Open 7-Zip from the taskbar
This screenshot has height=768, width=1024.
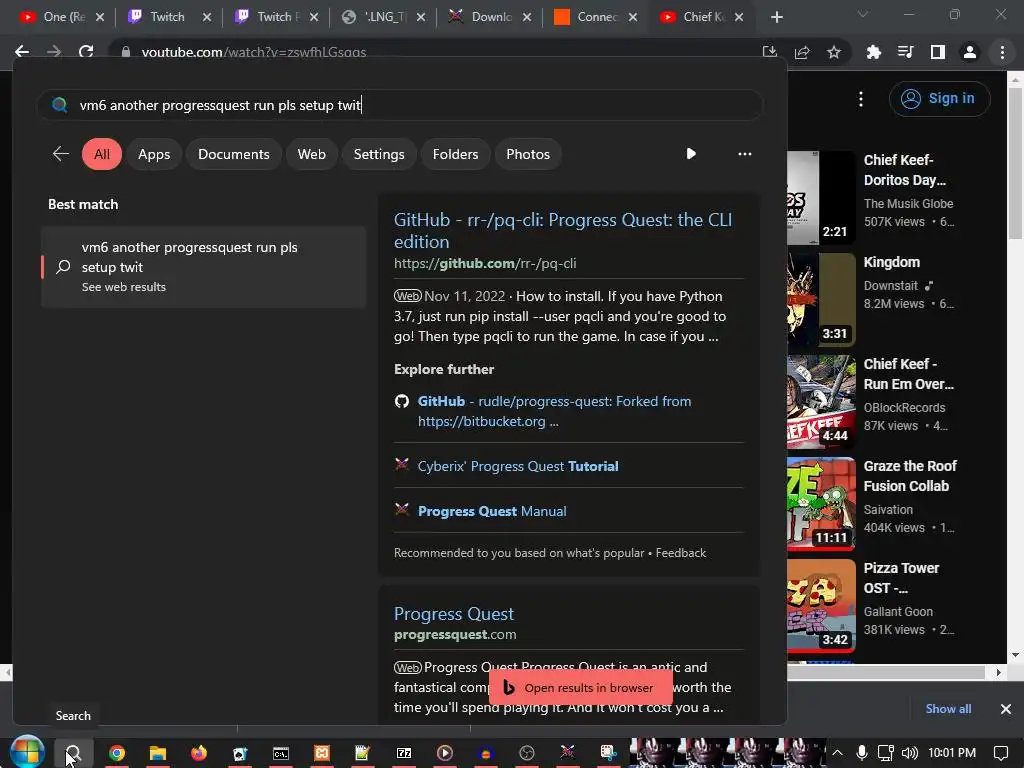(404, 753)
